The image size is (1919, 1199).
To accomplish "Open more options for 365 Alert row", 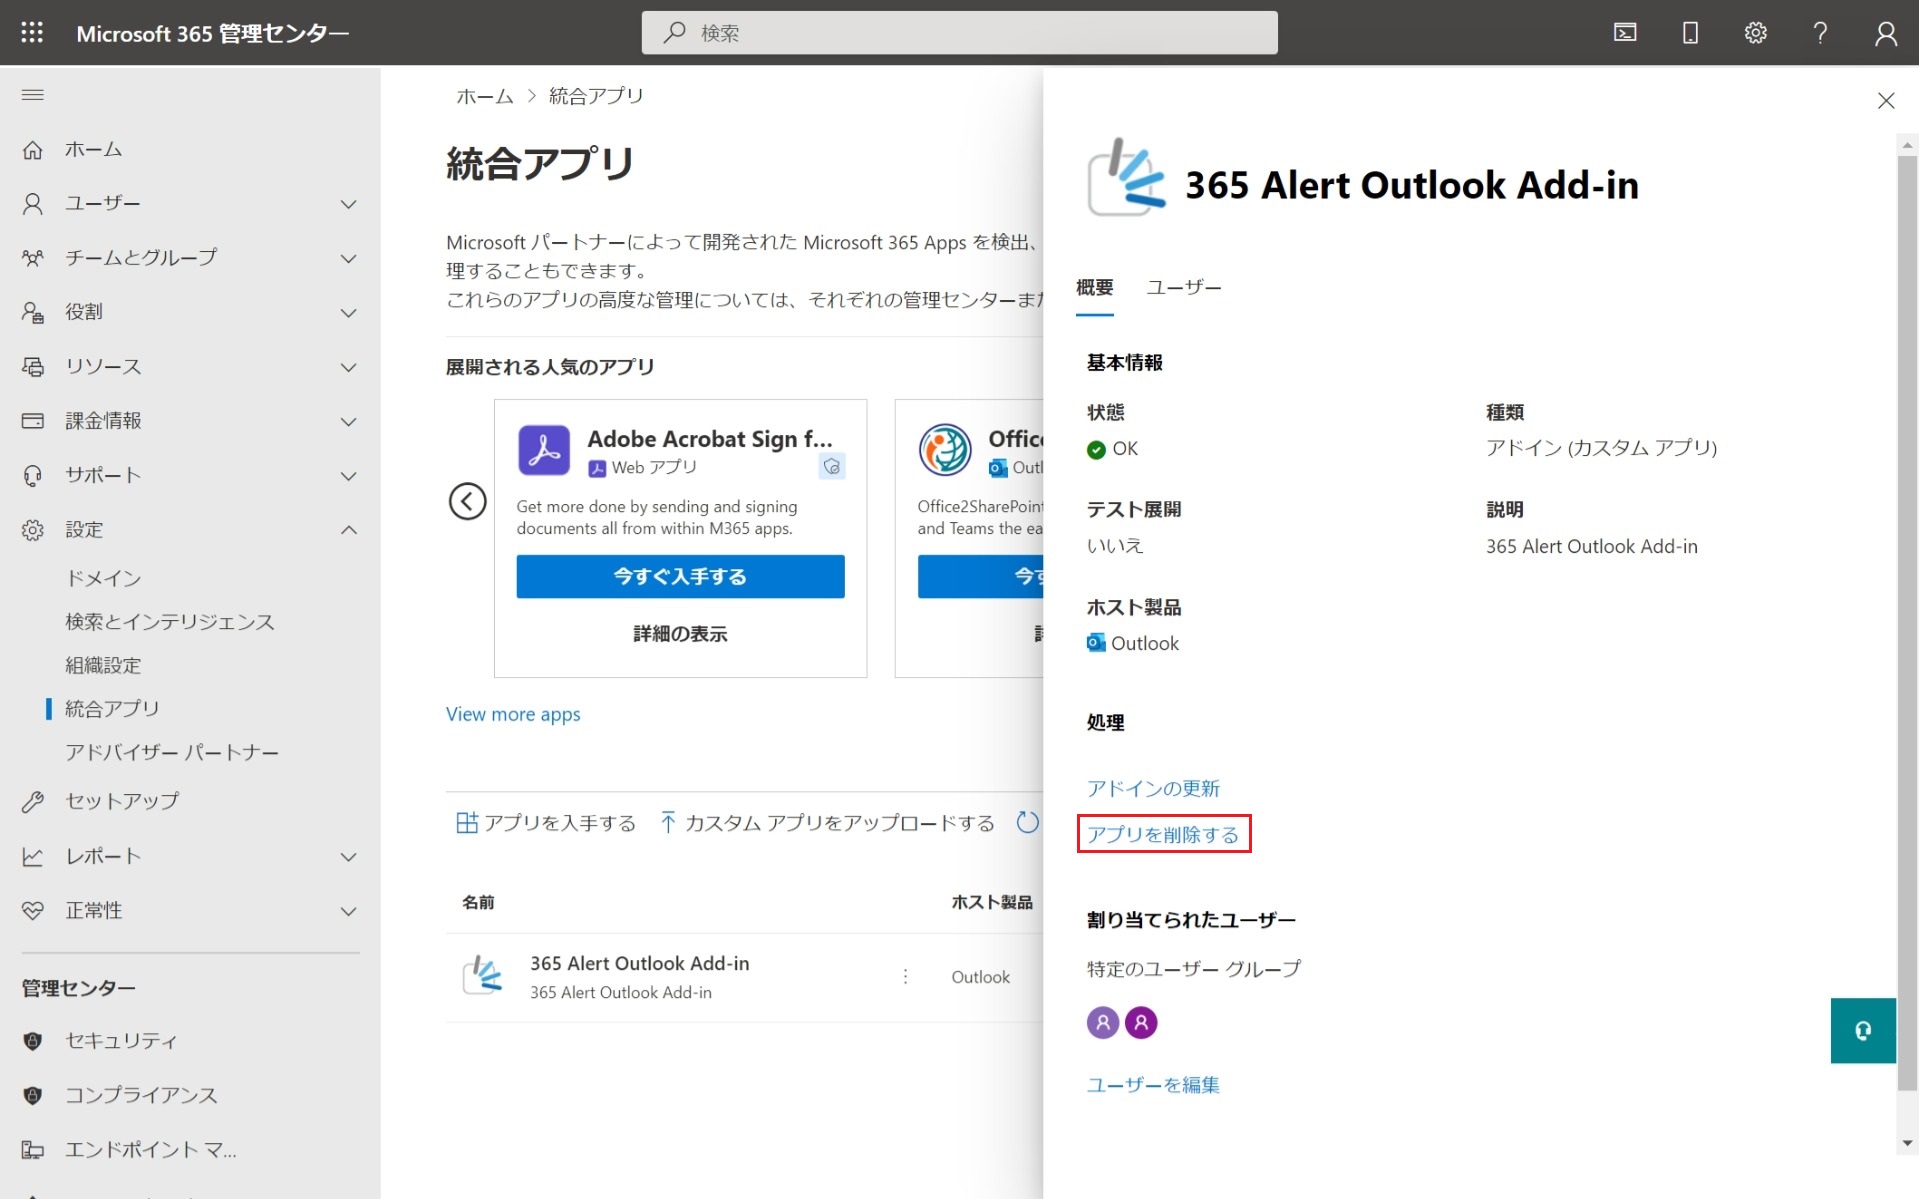I will coord(905,976).
